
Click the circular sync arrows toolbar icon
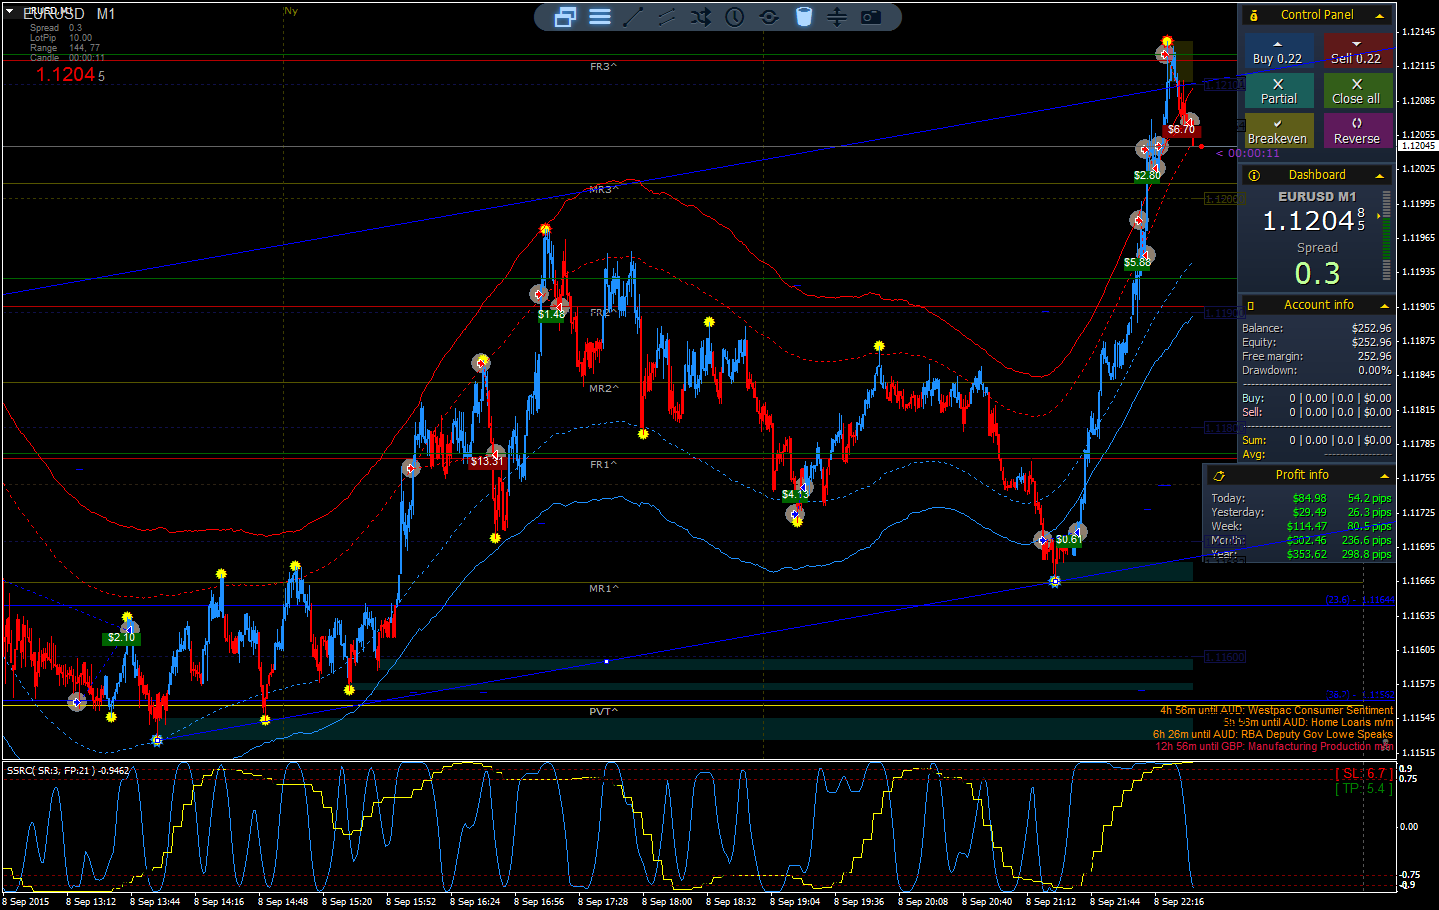769,17
